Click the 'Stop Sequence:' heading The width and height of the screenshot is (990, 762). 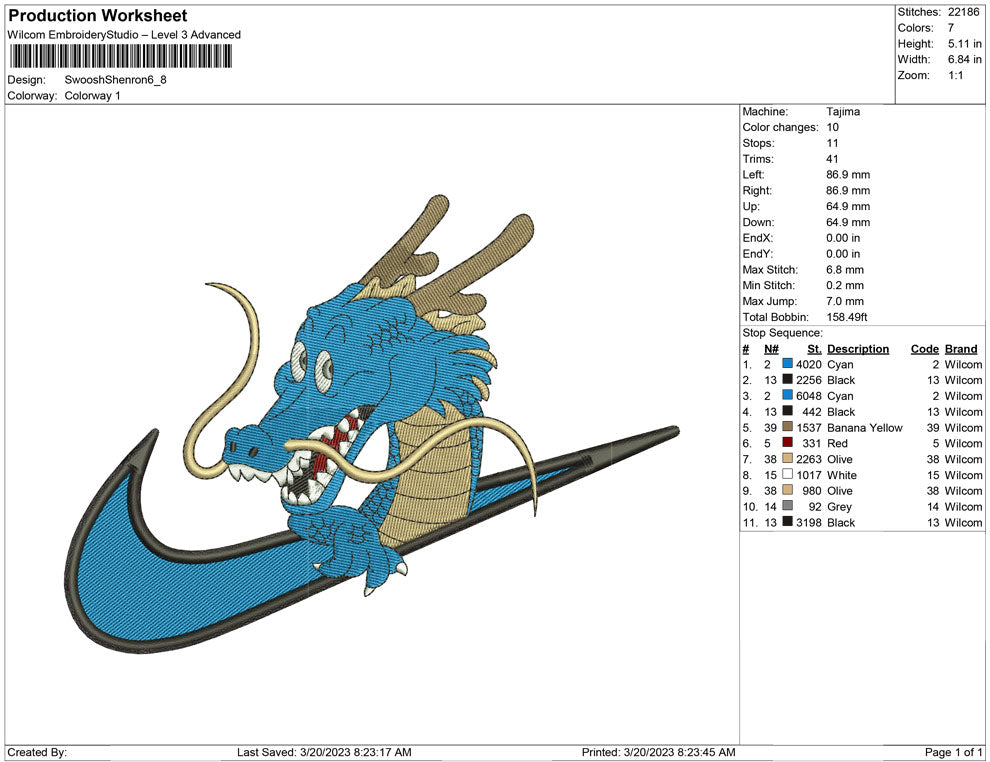(782, 333)
